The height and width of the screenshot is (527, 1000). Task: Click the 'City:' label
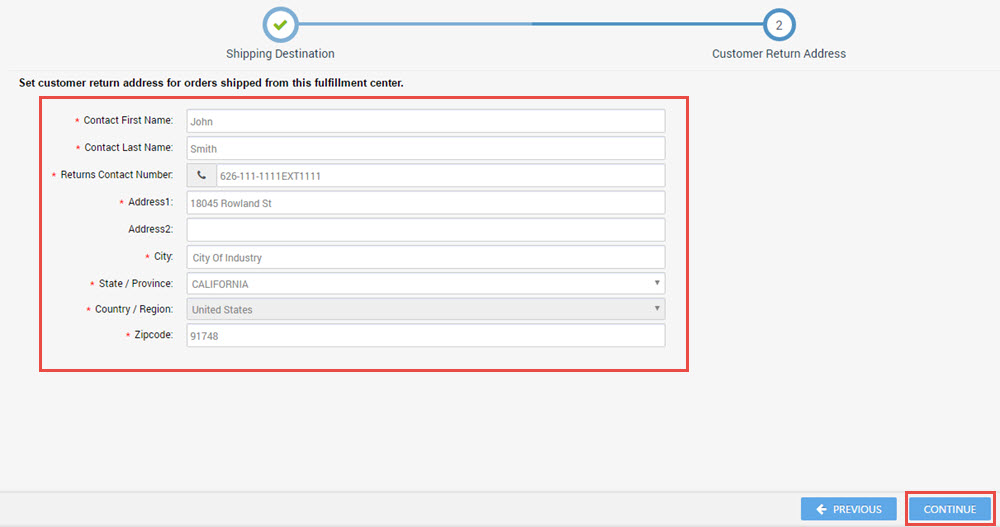(163, 256)
